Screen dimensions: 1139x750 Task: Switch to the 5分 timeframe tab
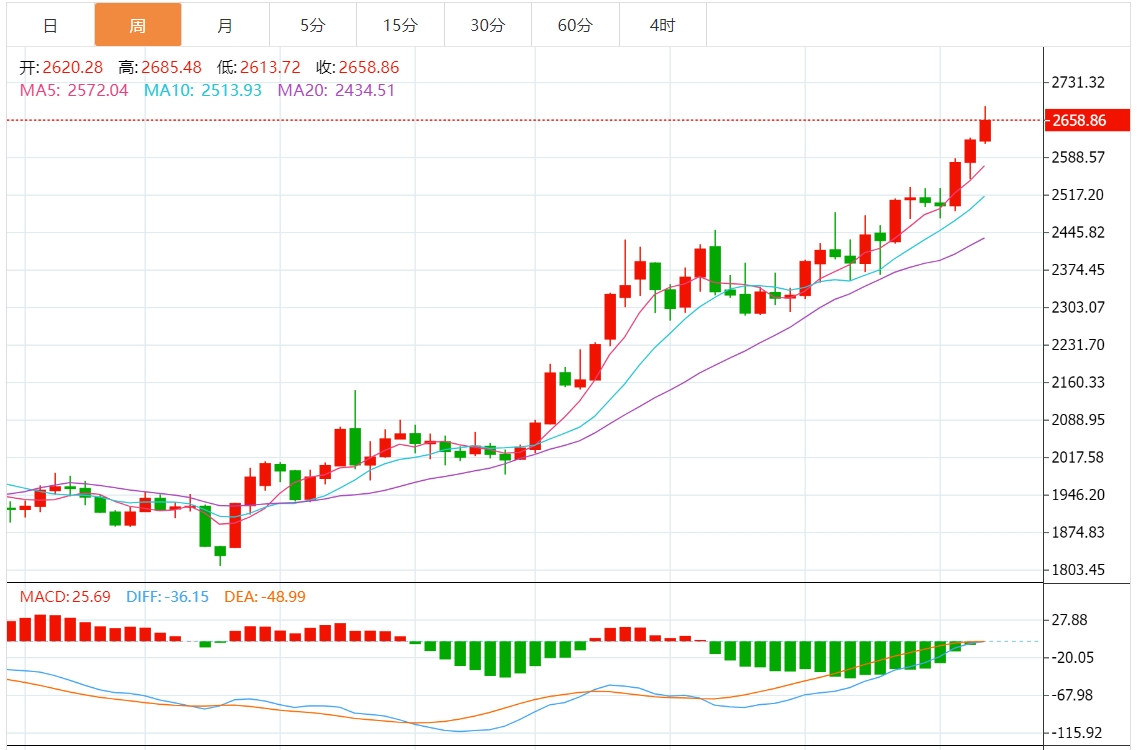312,25
